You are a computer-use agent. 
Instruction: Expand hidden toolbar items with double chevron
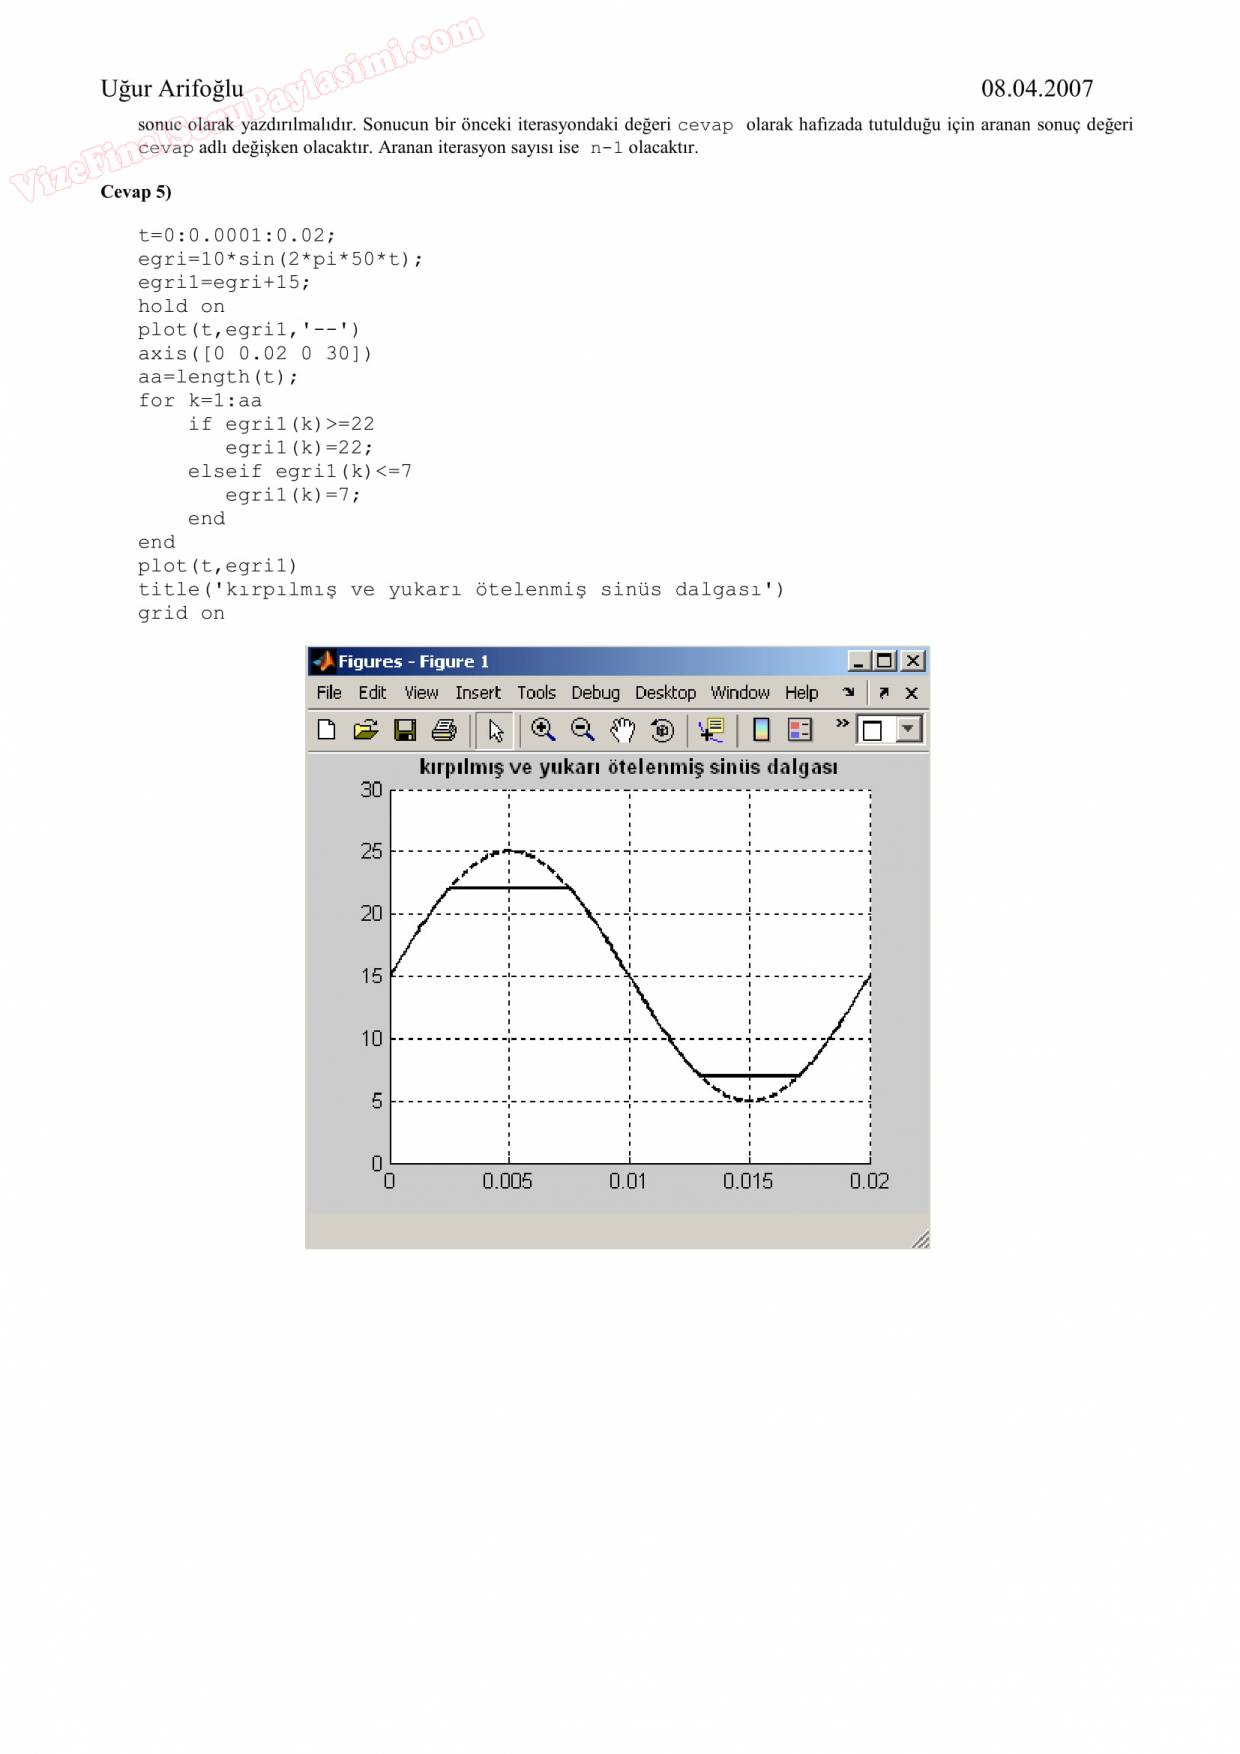tap(842, 723)
